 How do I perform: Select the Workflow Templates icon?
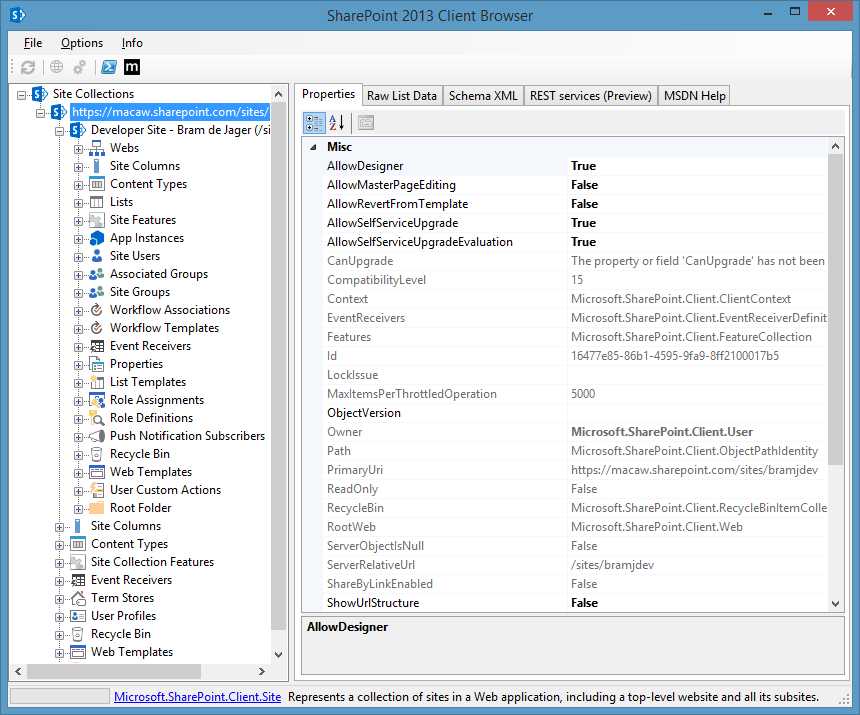point(97,328)
